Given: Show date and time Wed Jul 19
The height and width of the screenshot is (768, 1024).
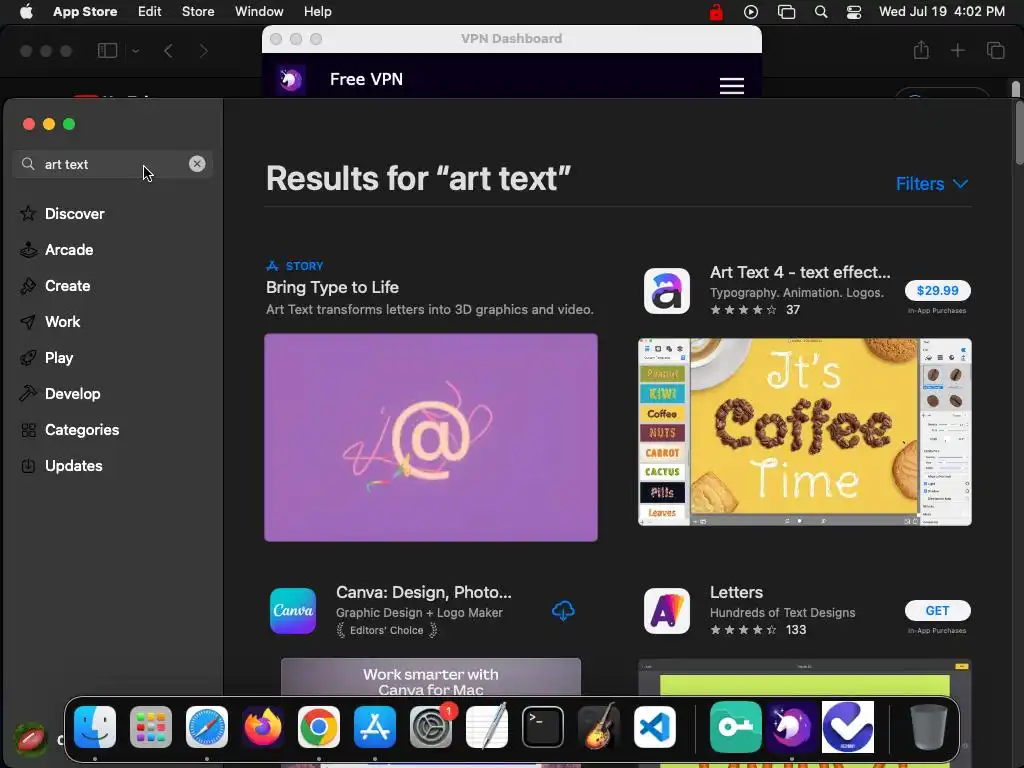Looking at the screenshot, I should 942,11.
